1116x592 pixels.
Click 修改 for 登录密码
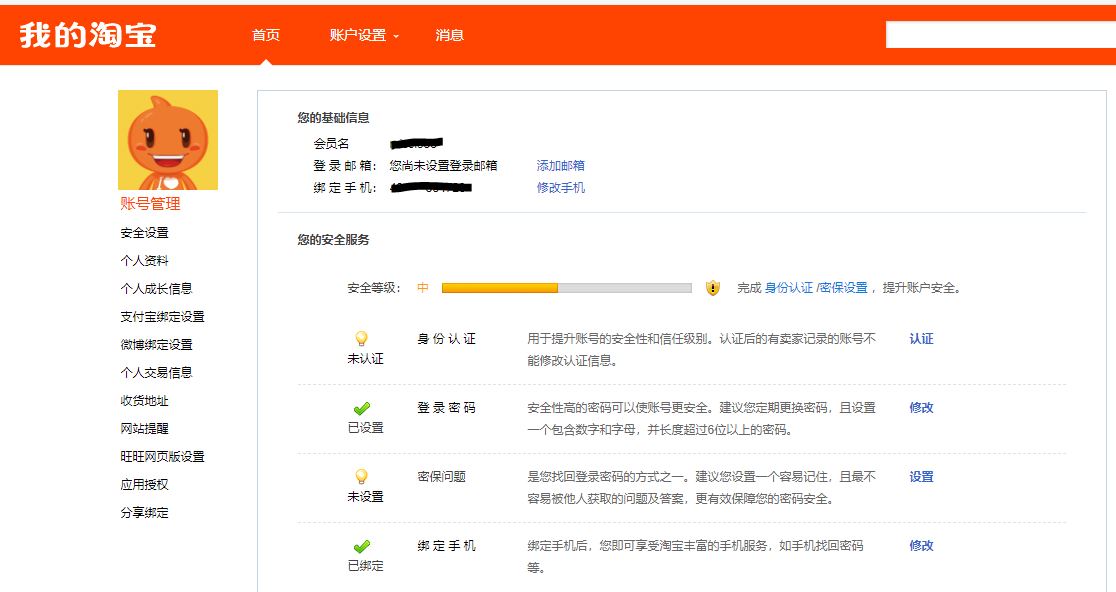(921, 408)
